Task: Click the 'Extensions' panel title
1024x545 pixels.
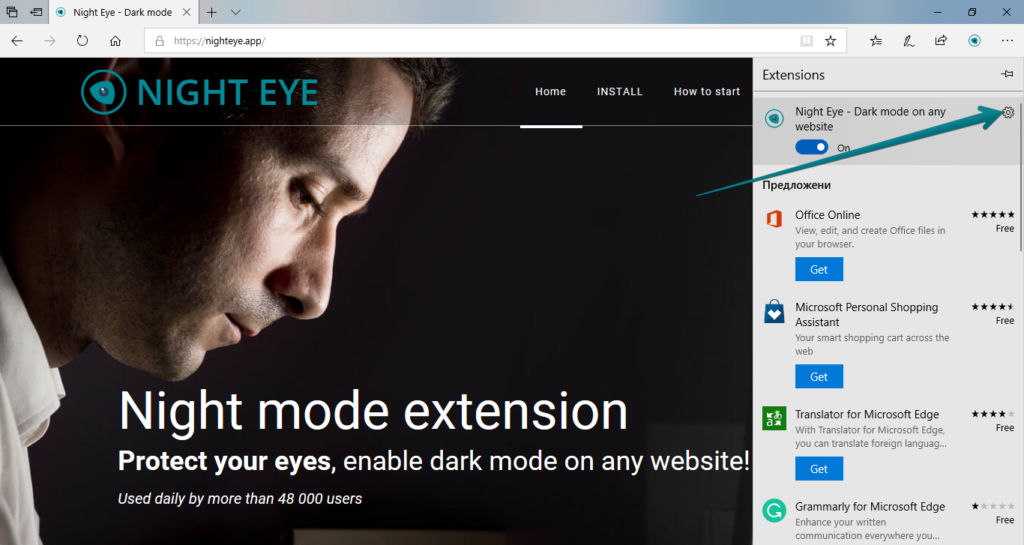Action: tap(793, 75)
